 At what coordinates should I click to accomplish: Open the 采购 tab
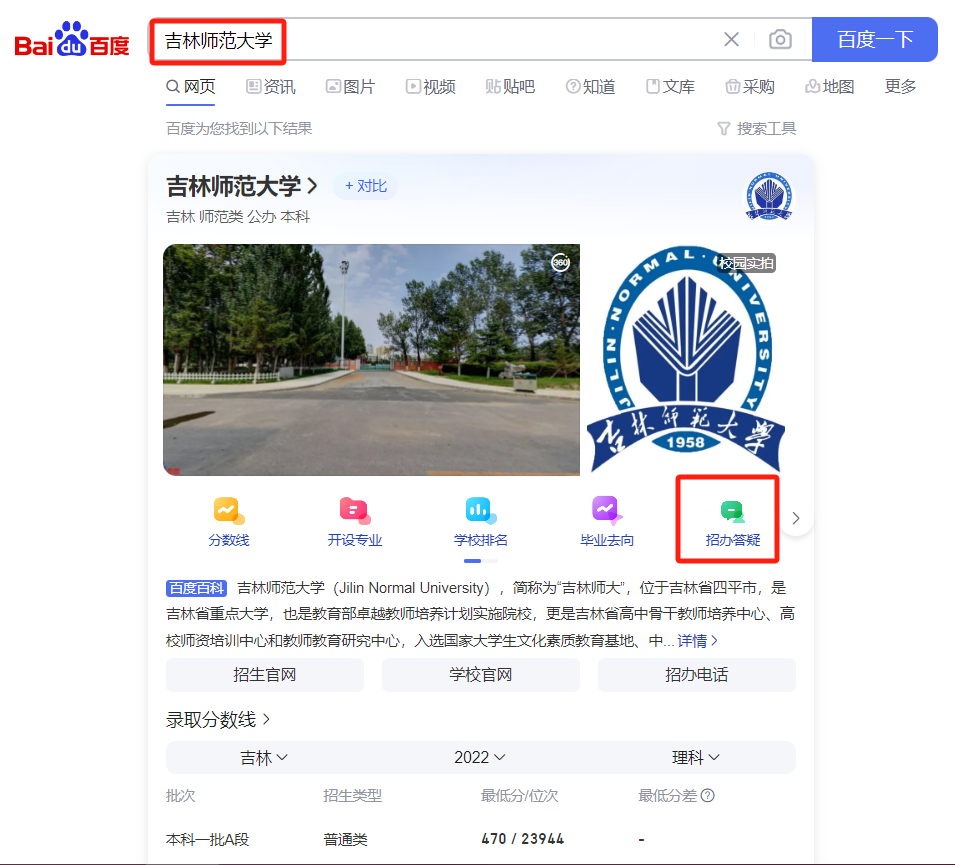[750, 86]
